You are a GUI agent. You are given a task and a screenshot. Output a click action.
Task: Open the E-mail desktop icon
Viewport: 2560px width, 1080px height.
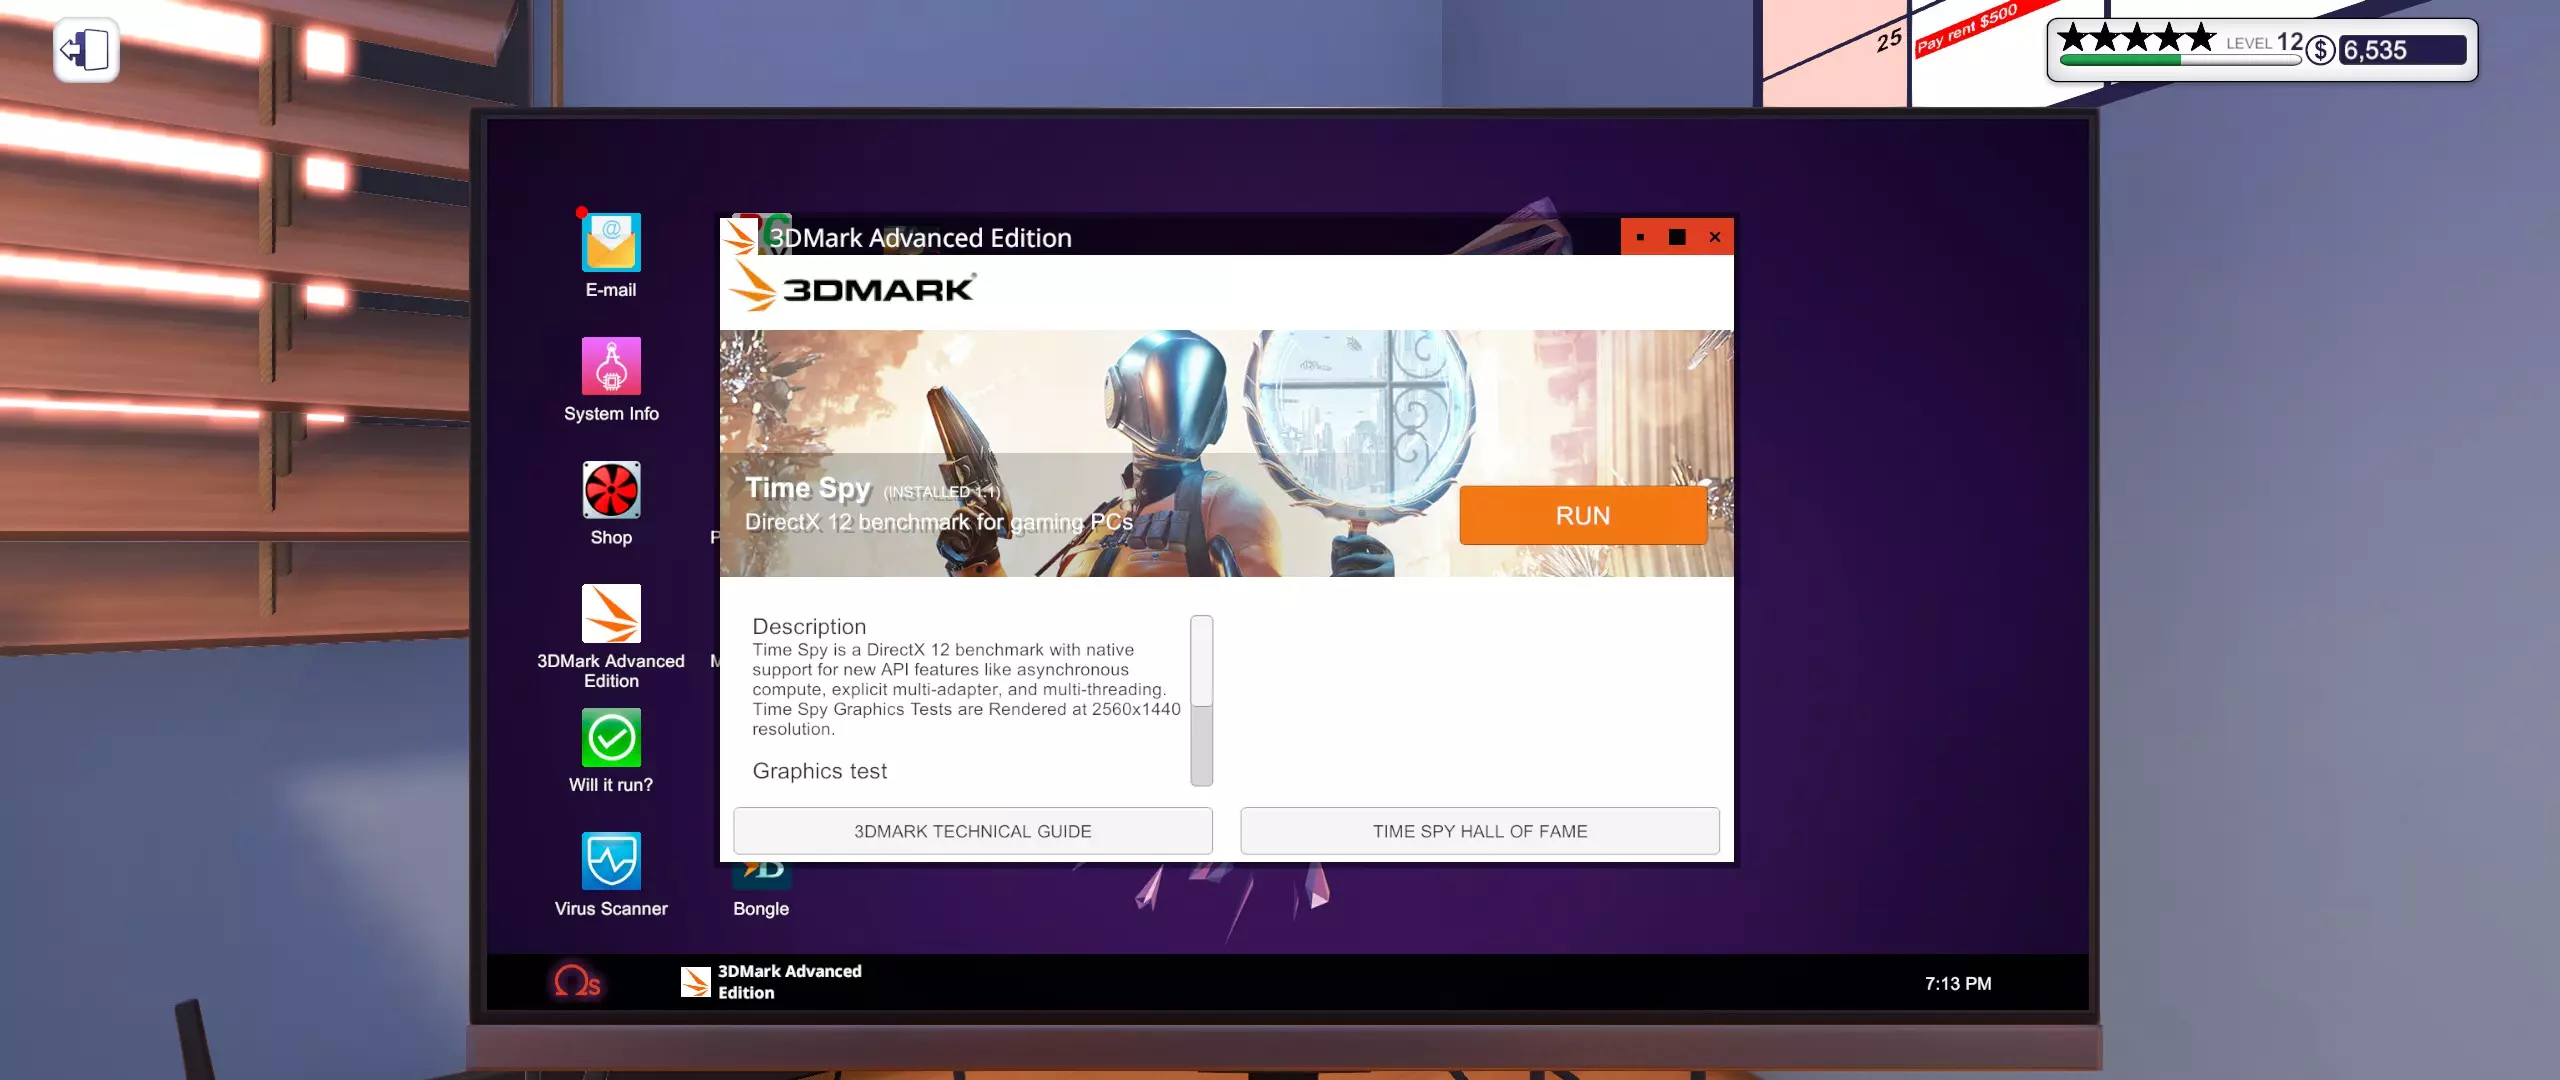(611, 243)
